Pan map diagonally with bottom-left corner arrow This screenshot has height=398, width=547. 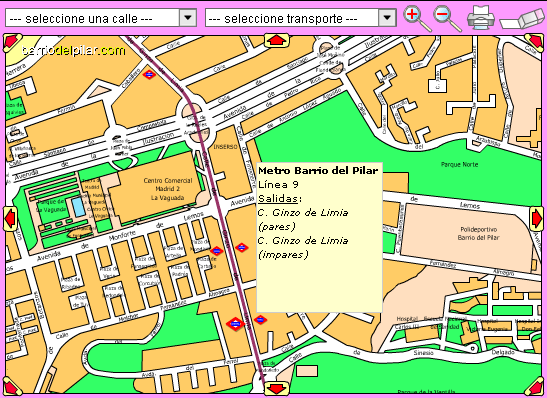[12, 386]
